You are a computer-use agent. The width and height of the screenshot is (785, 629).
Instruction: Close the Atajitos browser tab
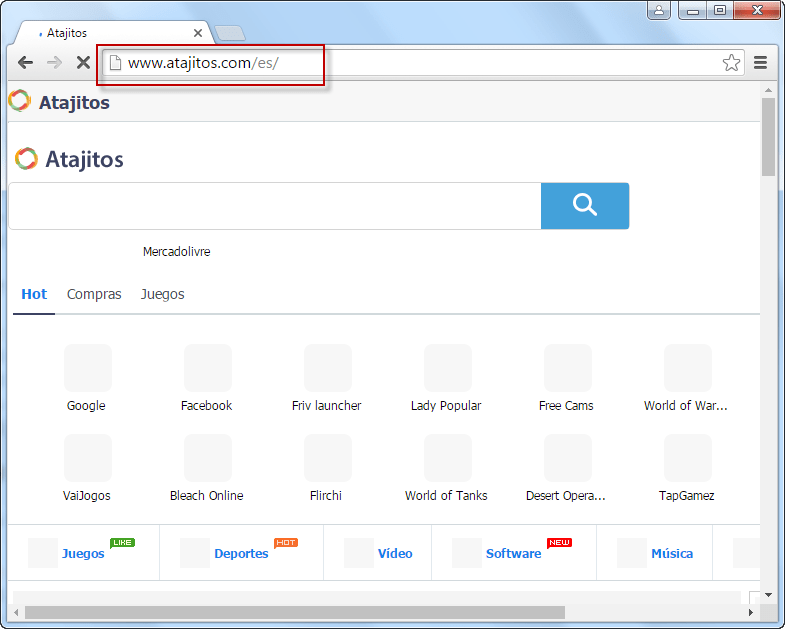pos(198,33)
